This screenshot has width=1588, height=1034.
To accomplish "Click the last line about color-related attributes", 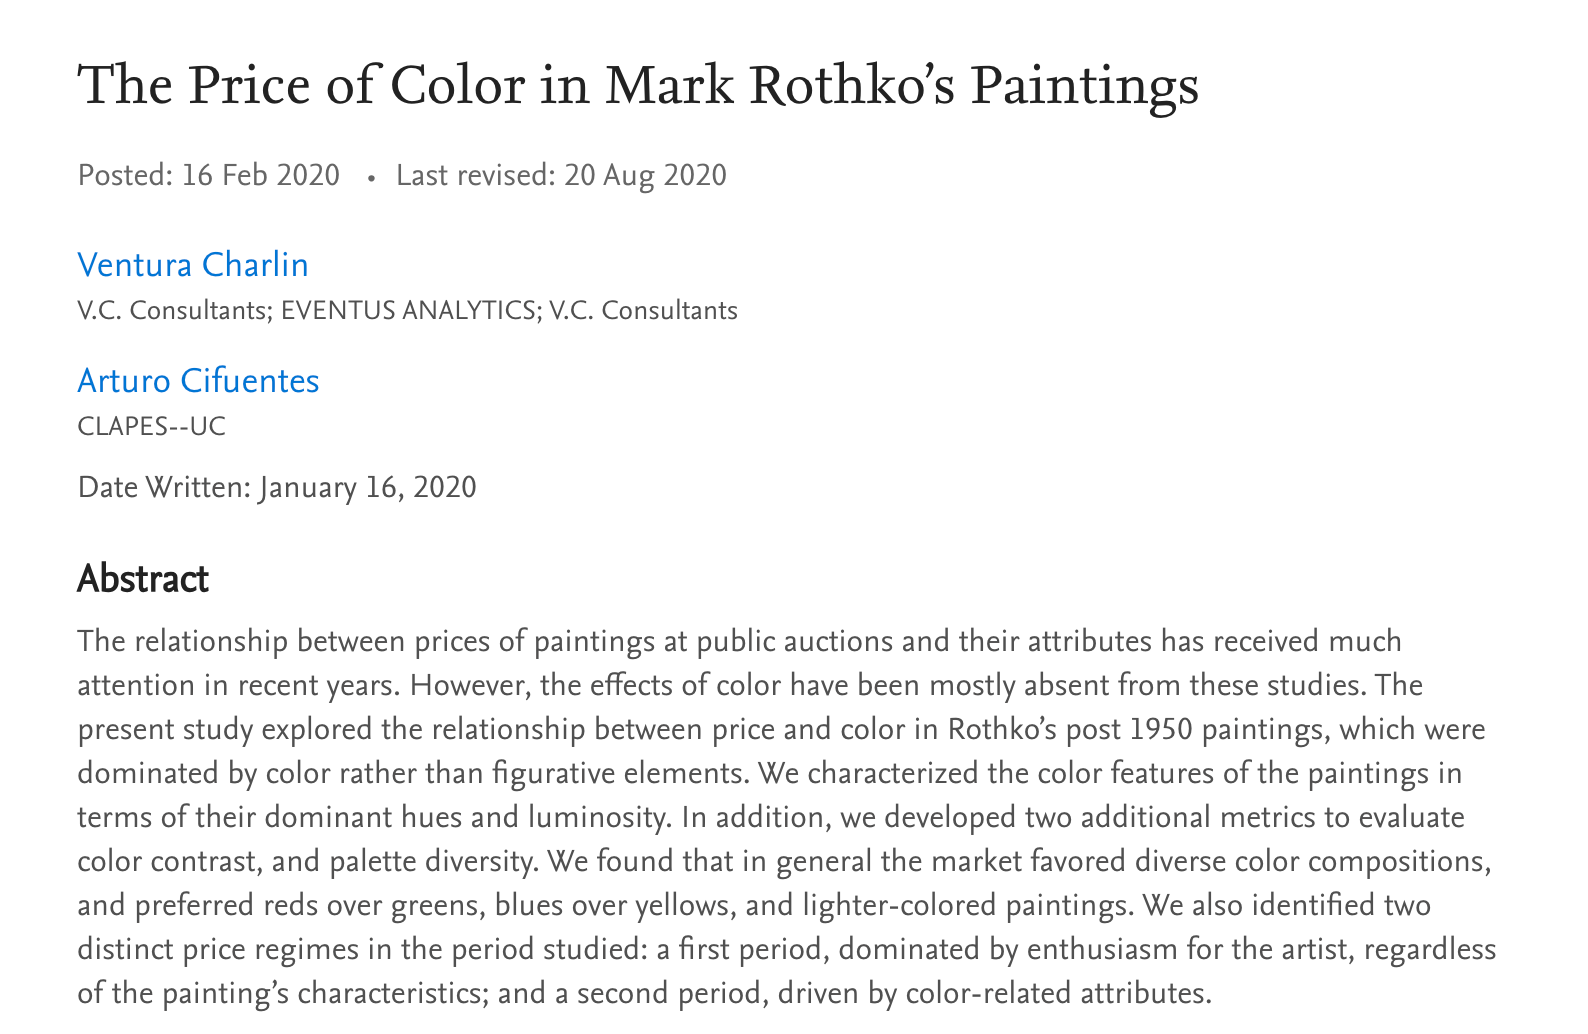I will 644,993.
